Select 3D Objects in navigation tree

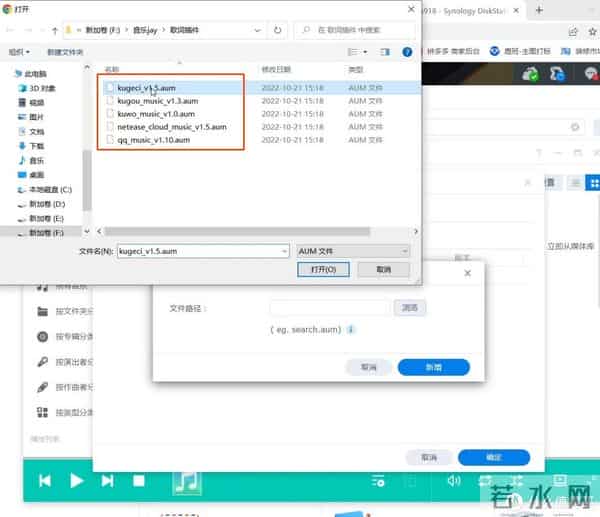pos(37,88)
